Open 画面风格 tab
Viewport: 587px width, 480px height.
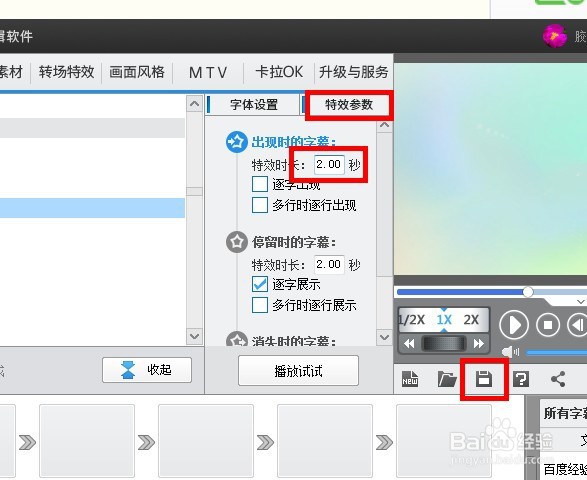click(137, 72)
